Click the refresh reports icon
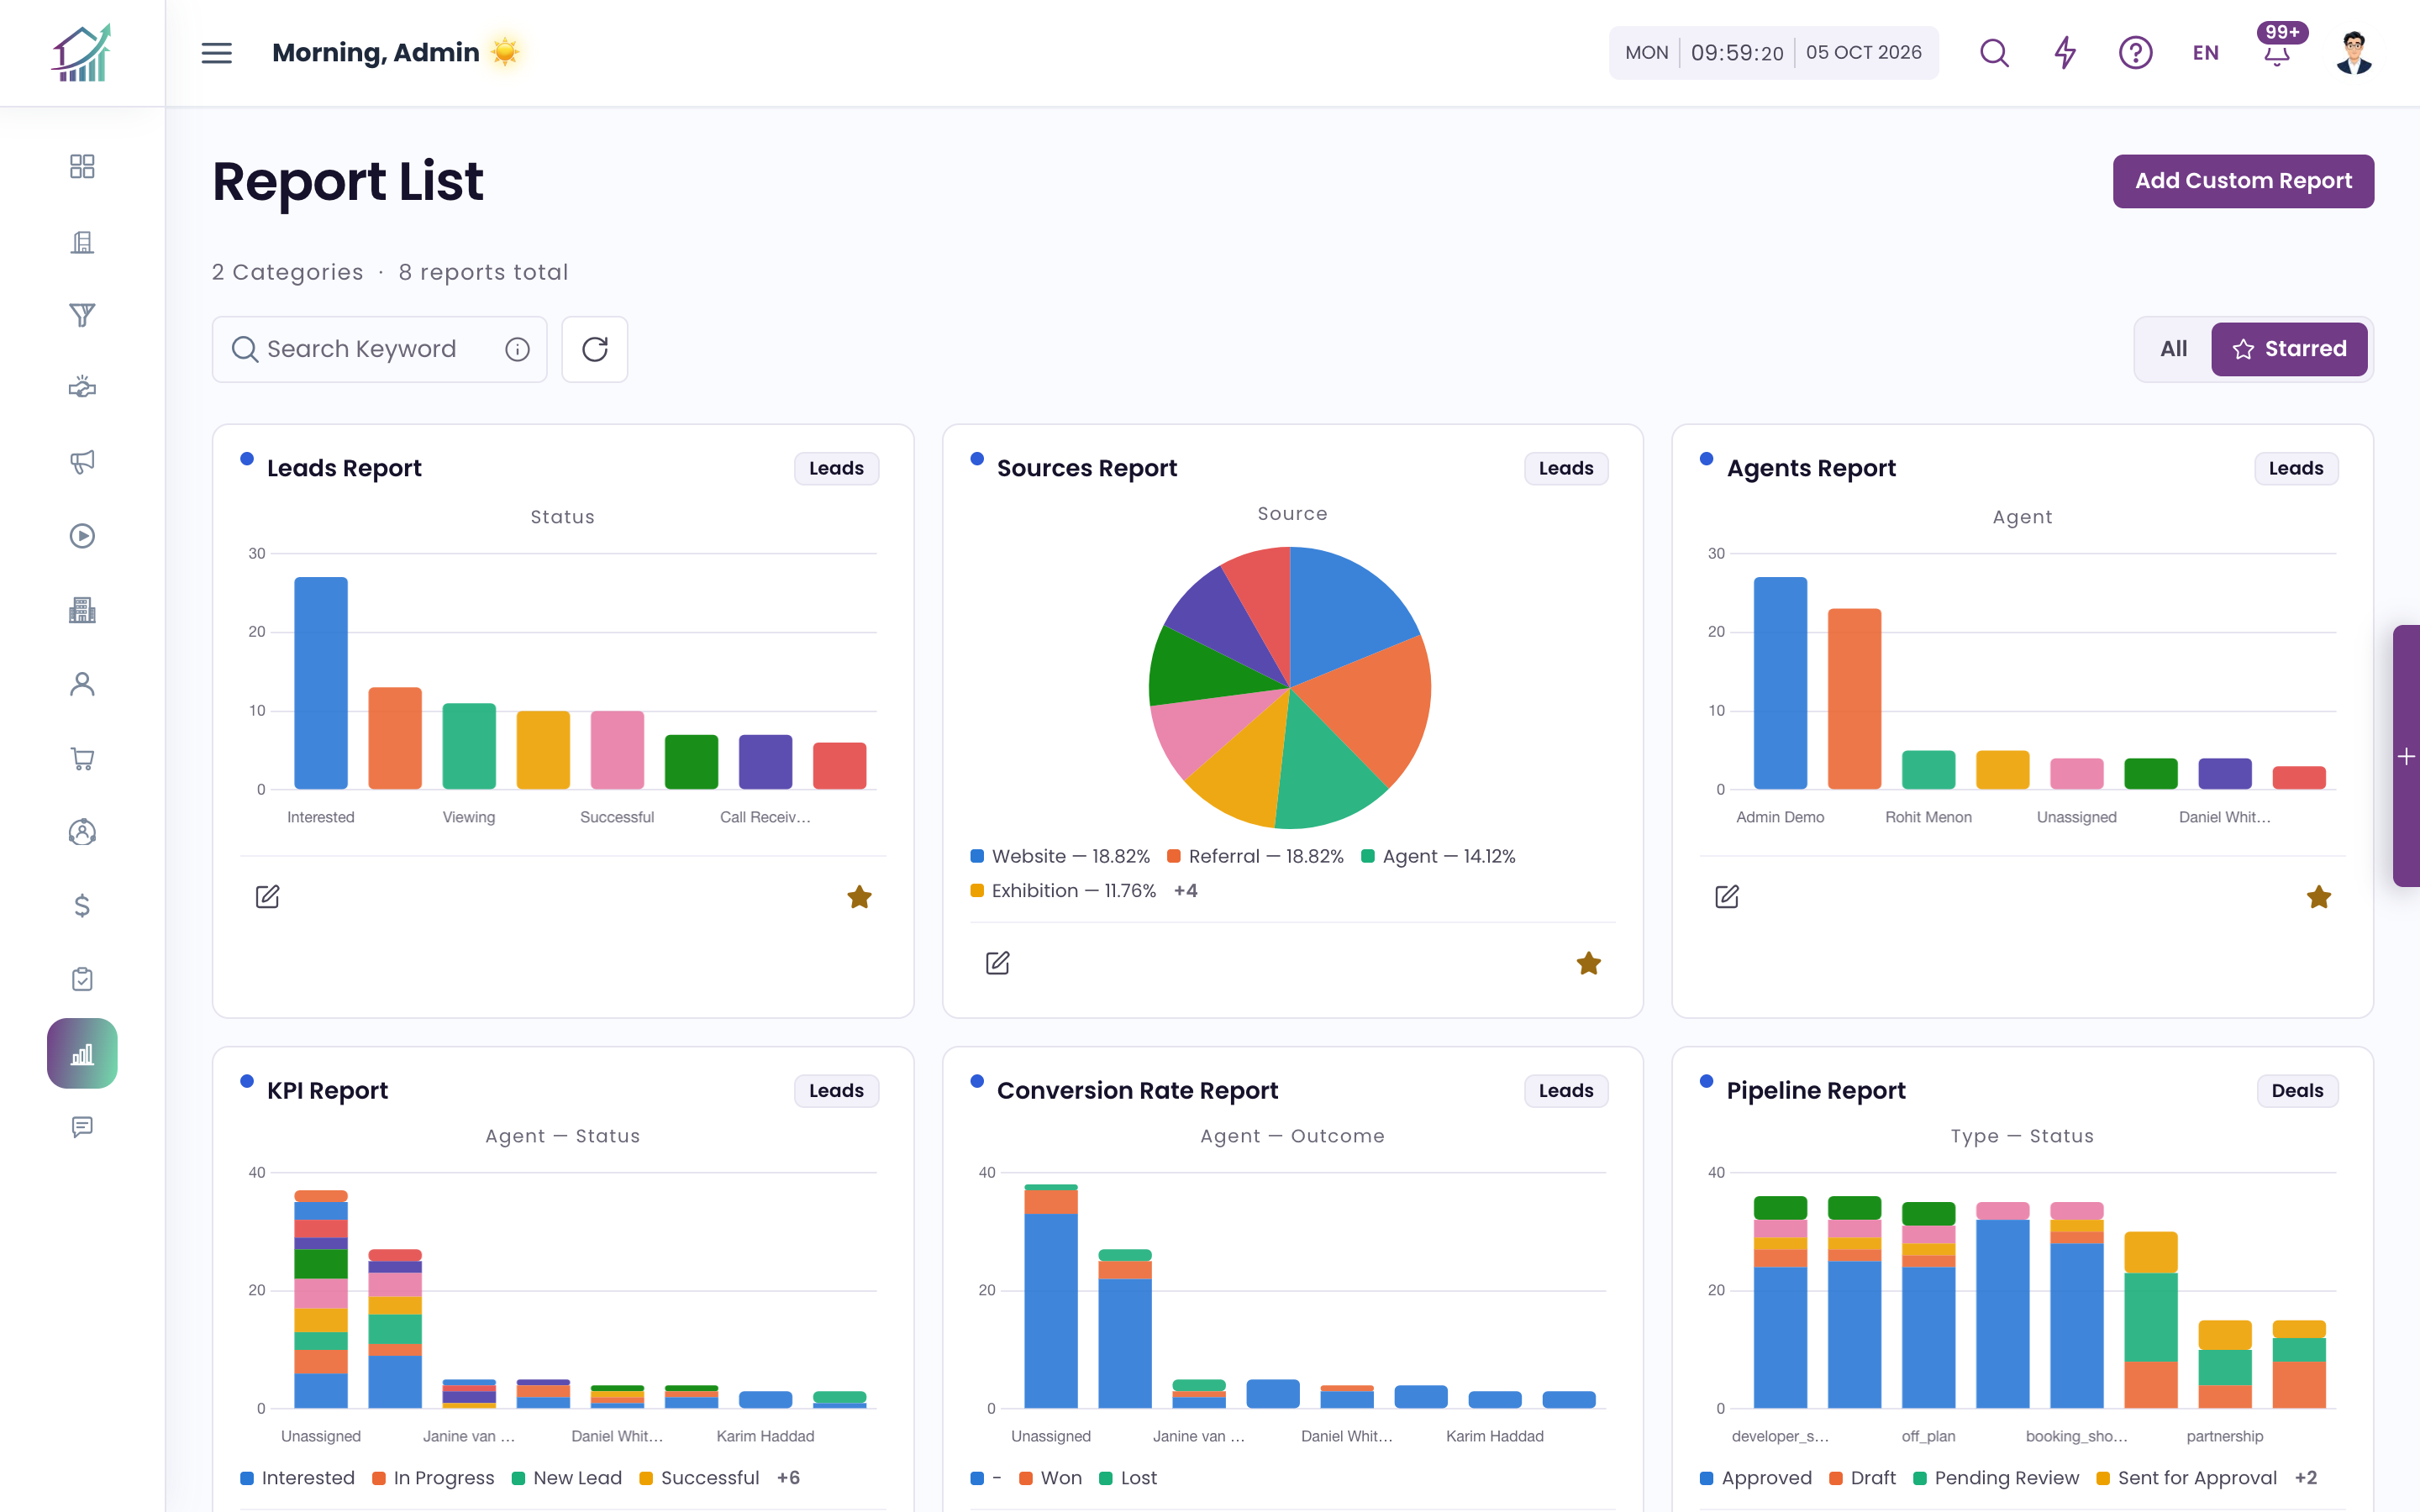The width and height of the screenshot is (2420, 1512). (x=594, y=349)
